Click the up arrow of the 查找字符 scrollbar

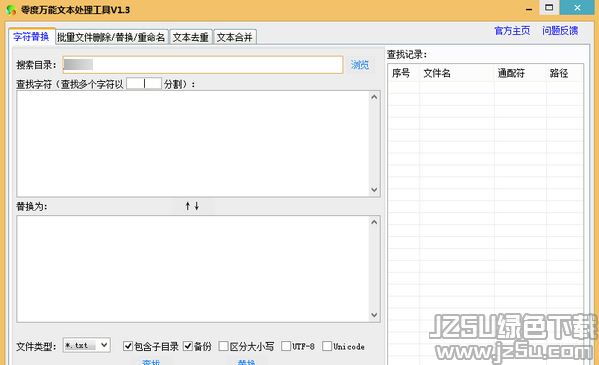click(374, 97)
